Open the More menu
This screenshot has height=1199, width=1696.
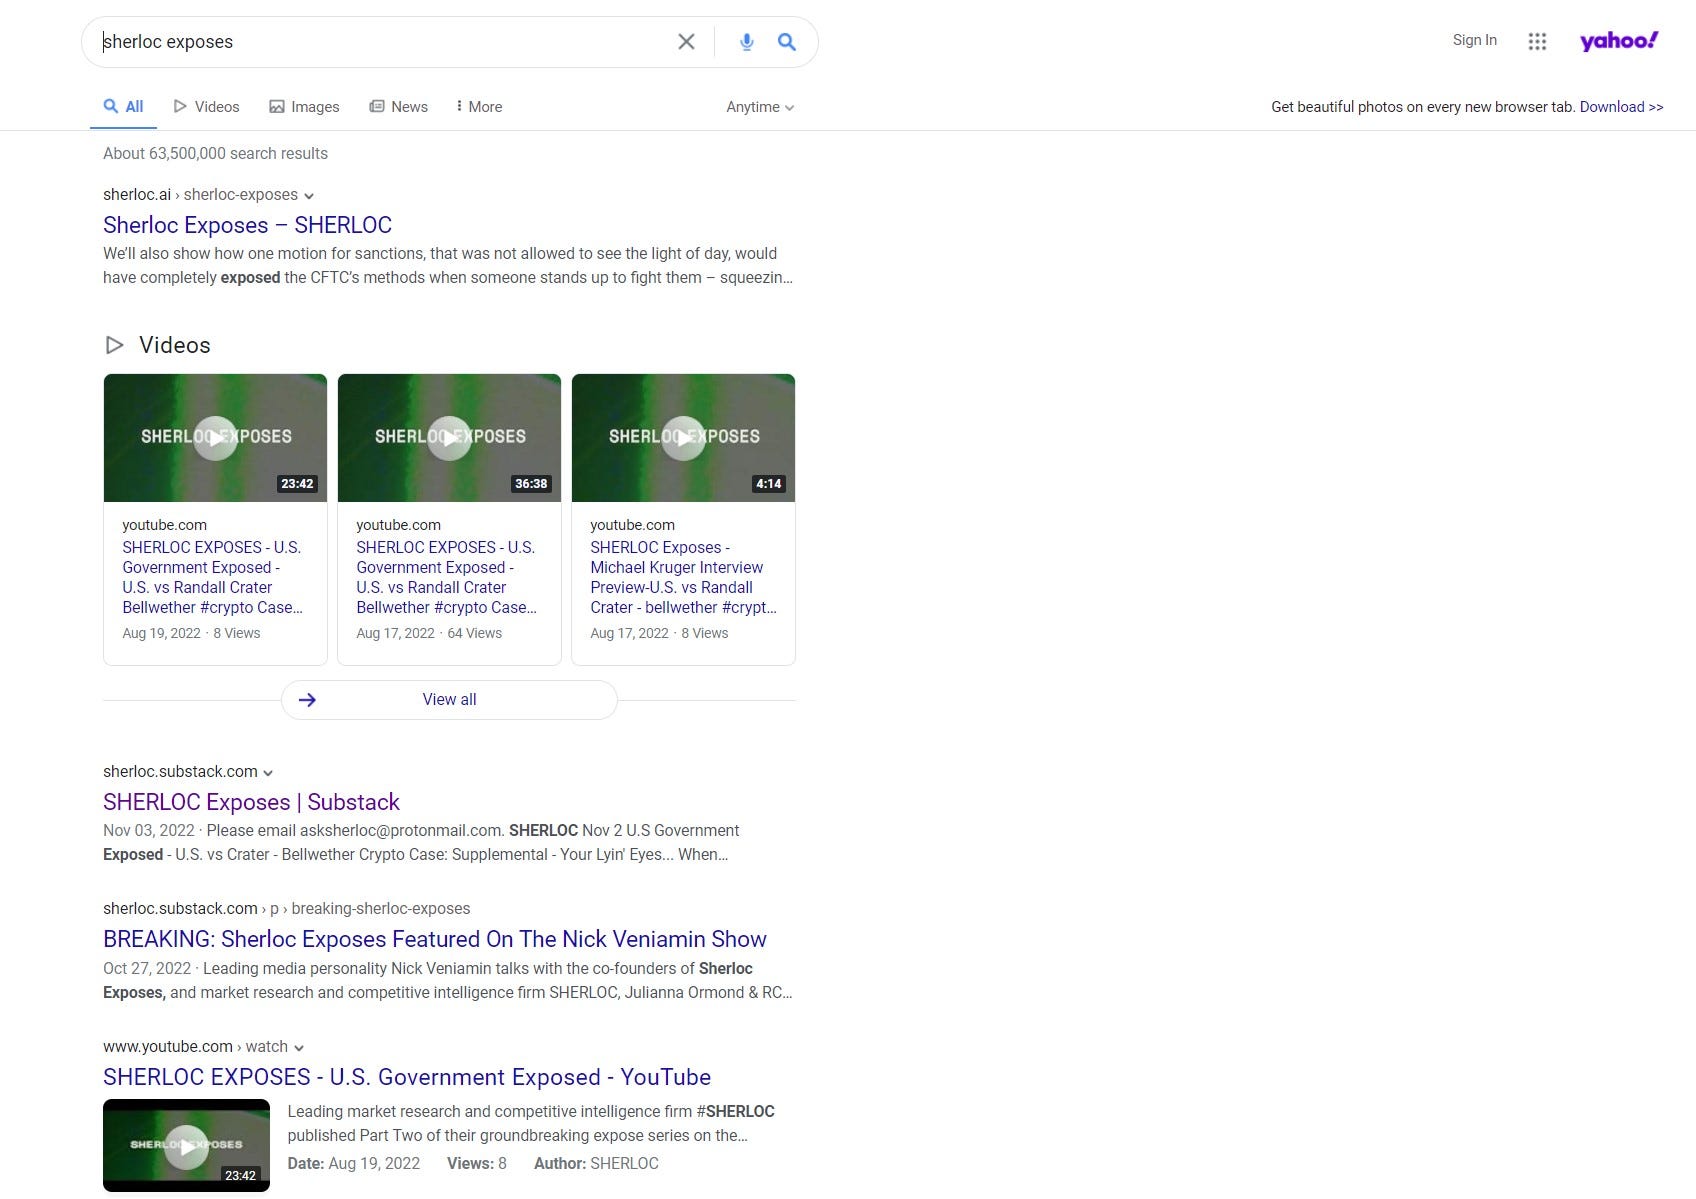coord(479,106)
